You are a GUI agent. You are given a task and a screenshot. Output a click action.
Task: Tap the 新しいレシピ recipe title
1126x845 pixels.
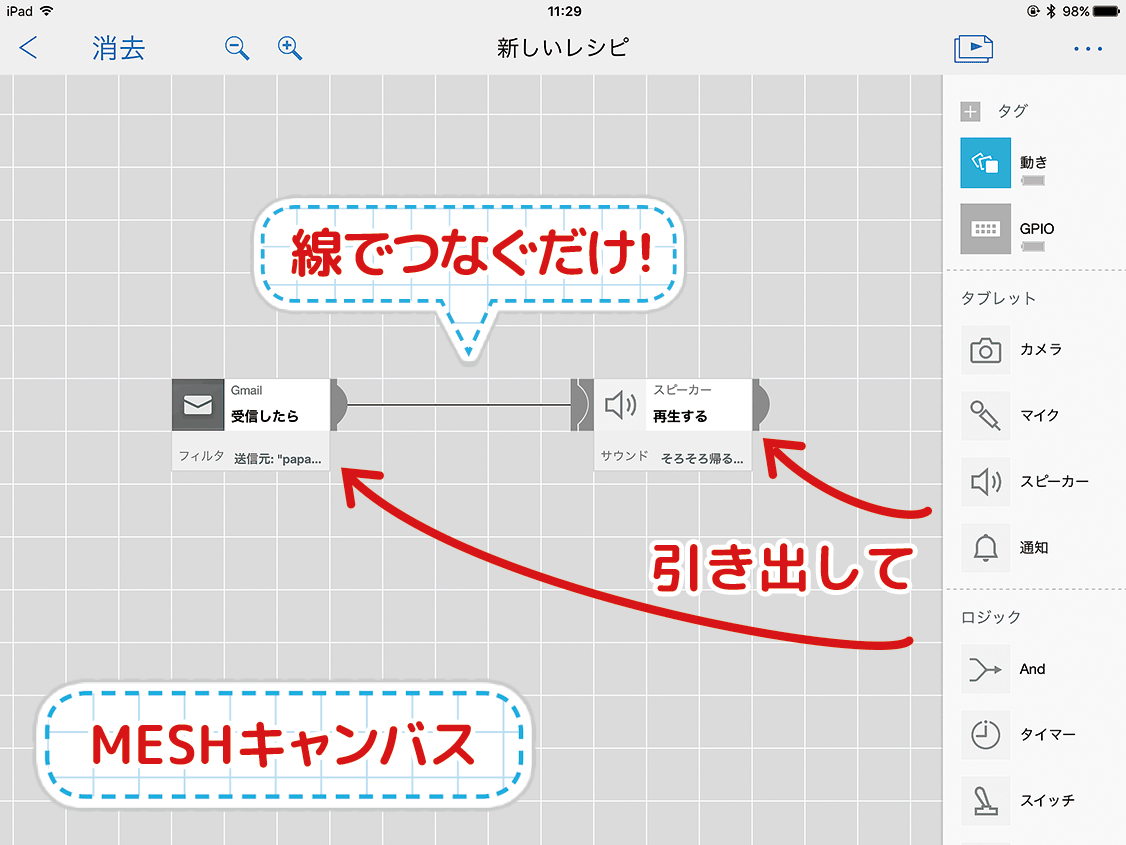coord(562,48)
